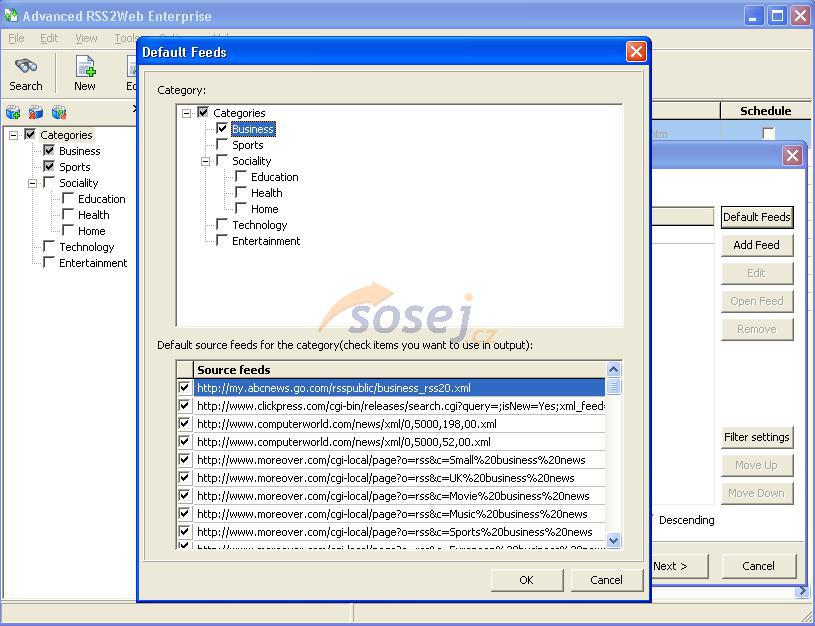Viewport: 815px width, 626px height.
Task: Click the Next > button in the wizard
Action: (x=680, y=566)
